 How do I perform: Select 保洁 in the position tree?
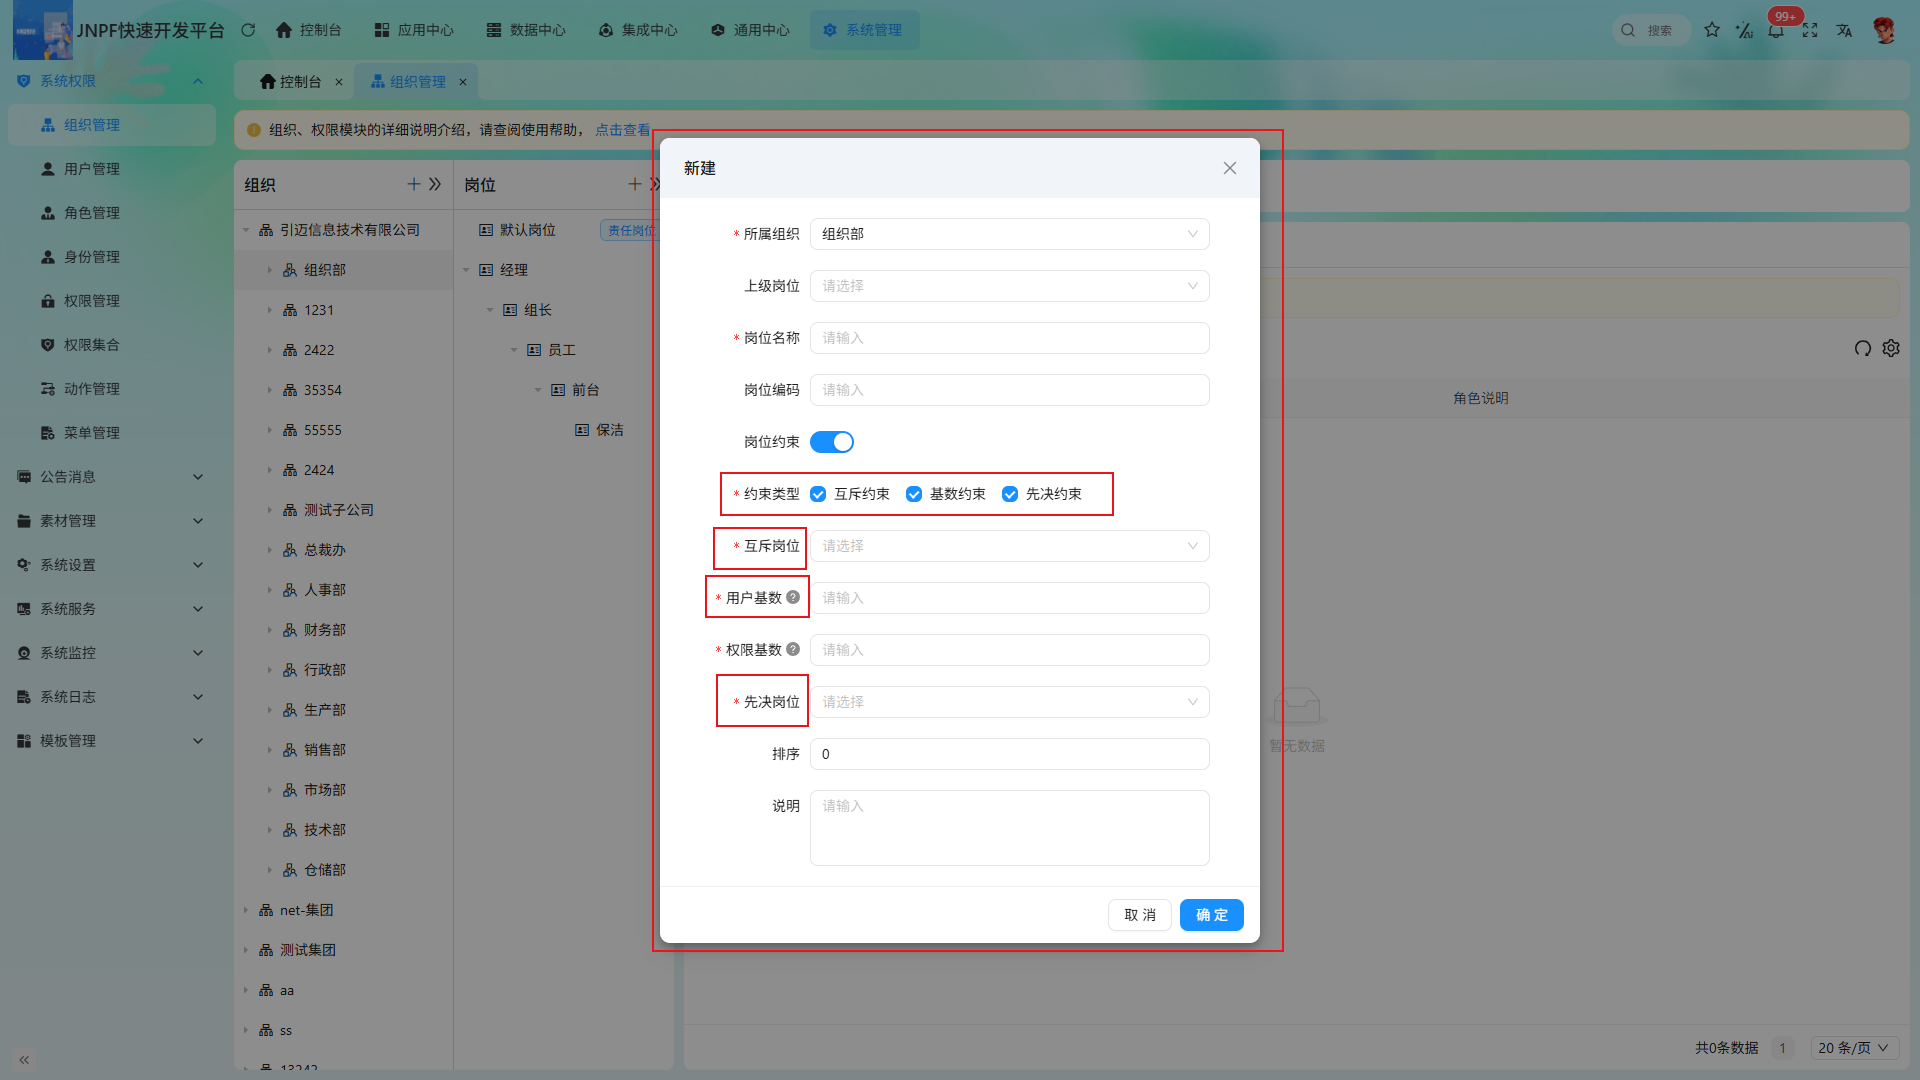pyautogui.click(x=609, y=430)
